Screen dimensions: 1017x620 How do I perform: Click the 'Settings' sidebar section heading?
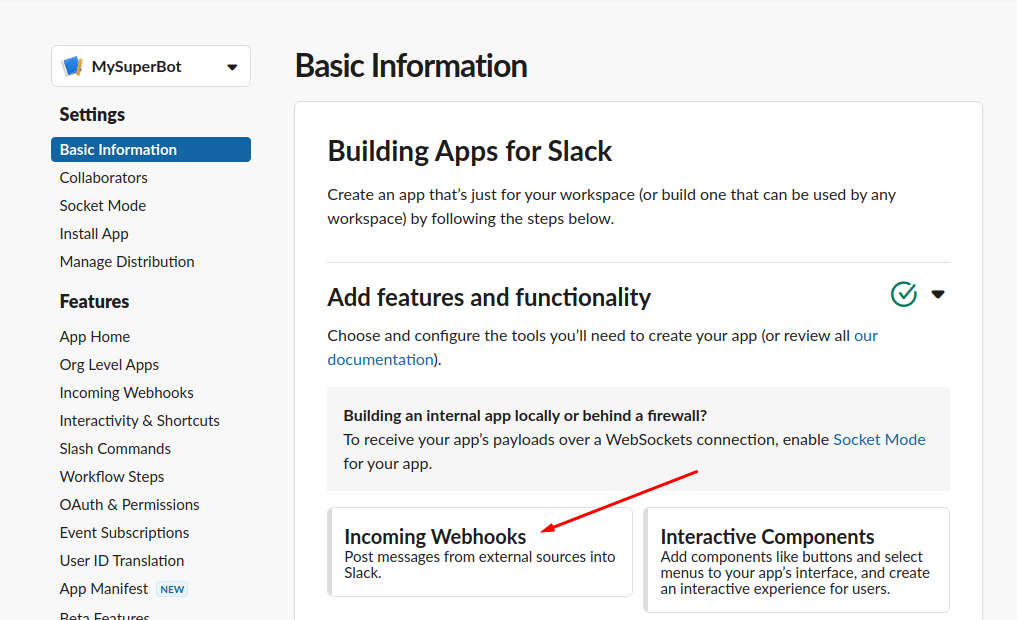click(x=92, y=115)
